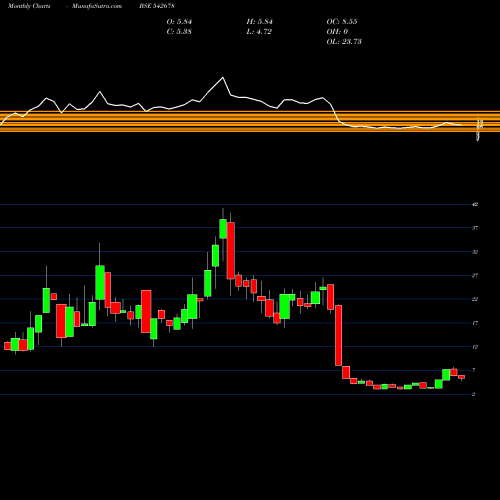Click the '37' price axis label
The width and height of the screenshot is (500, 500).
click(475, 228)
